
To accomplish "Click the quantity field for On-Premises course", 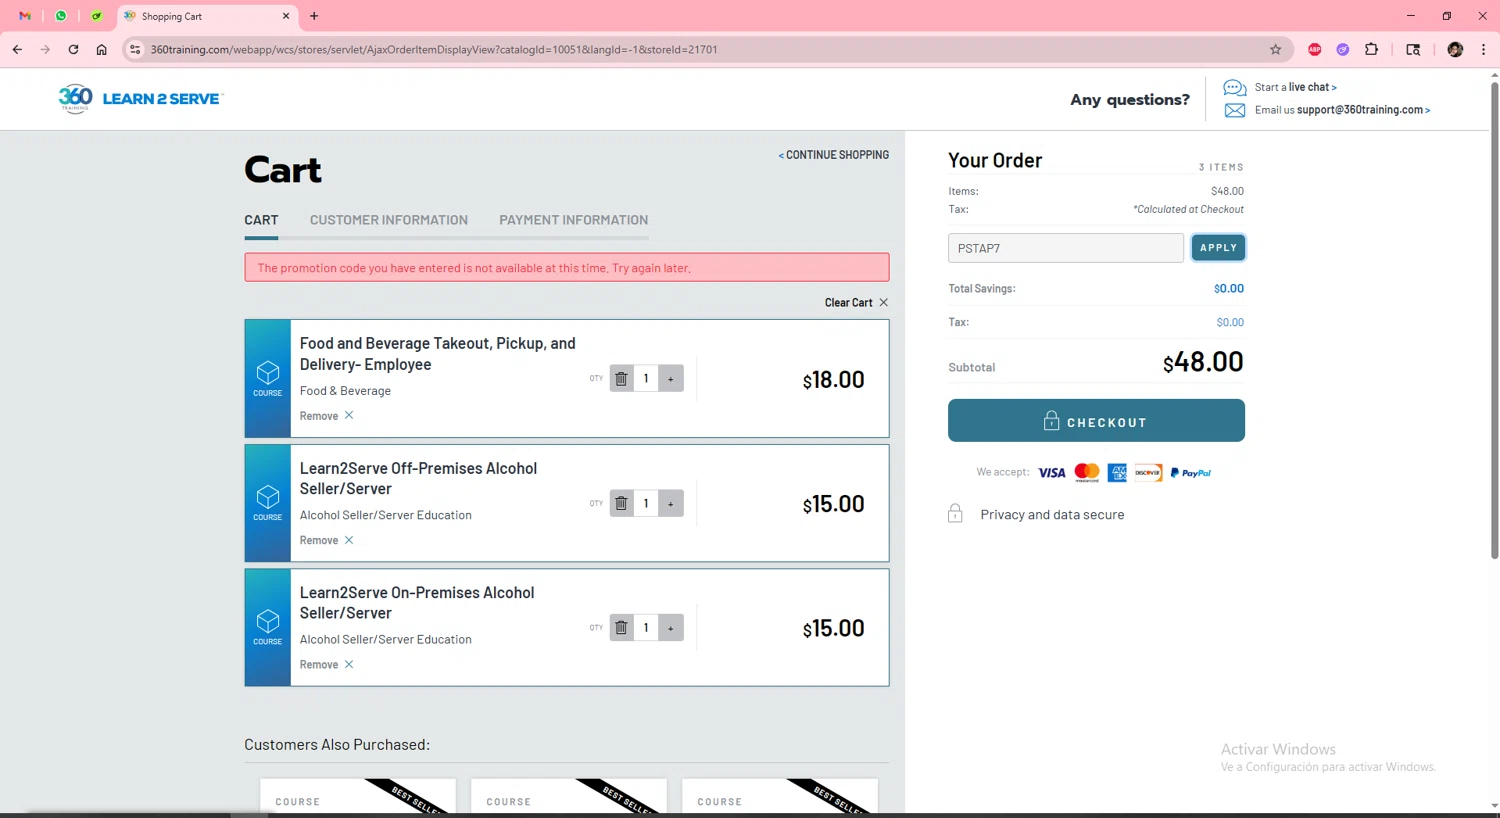I will 646,628.
